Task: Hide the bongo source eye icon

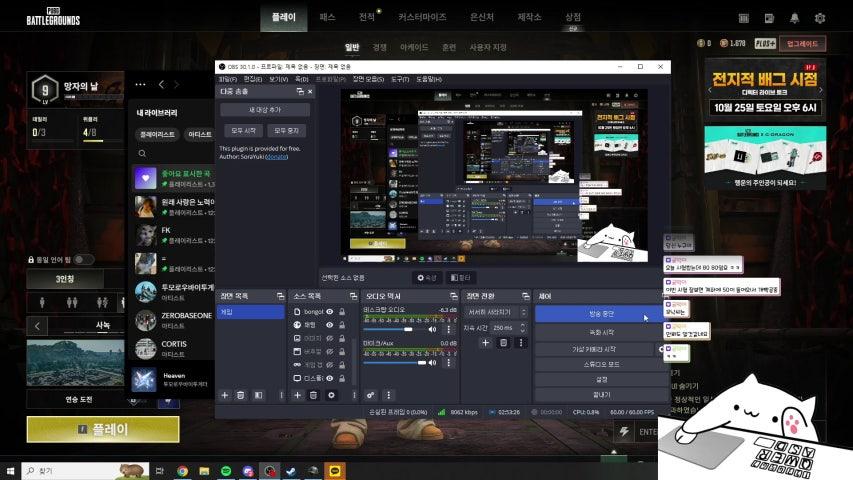Action: [x=330, y=312]
